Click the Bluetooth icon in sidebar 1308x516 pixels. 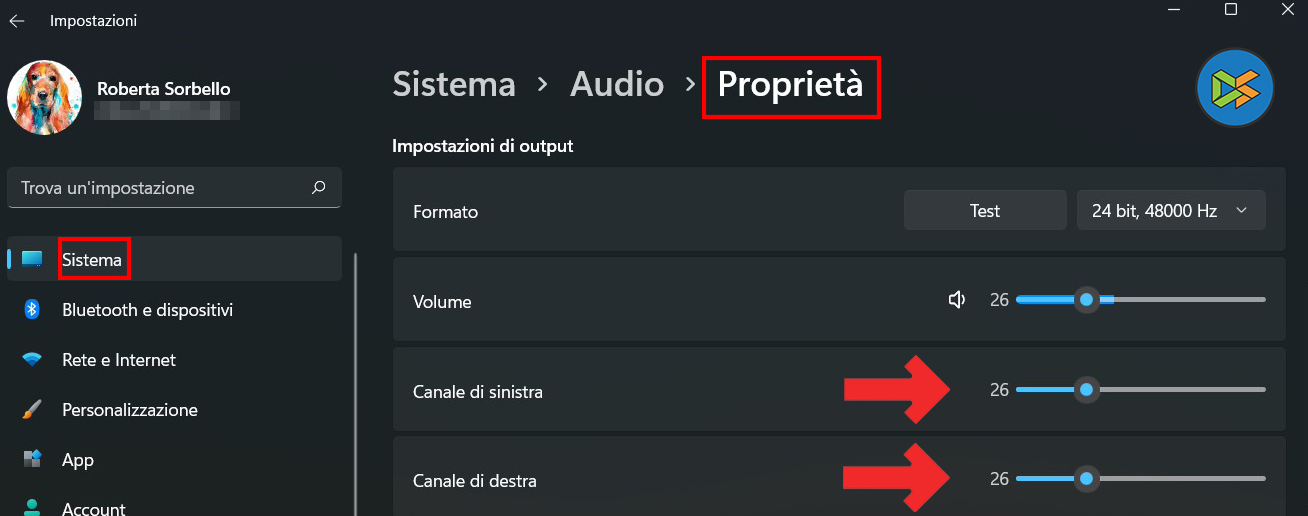pos(32,310)
